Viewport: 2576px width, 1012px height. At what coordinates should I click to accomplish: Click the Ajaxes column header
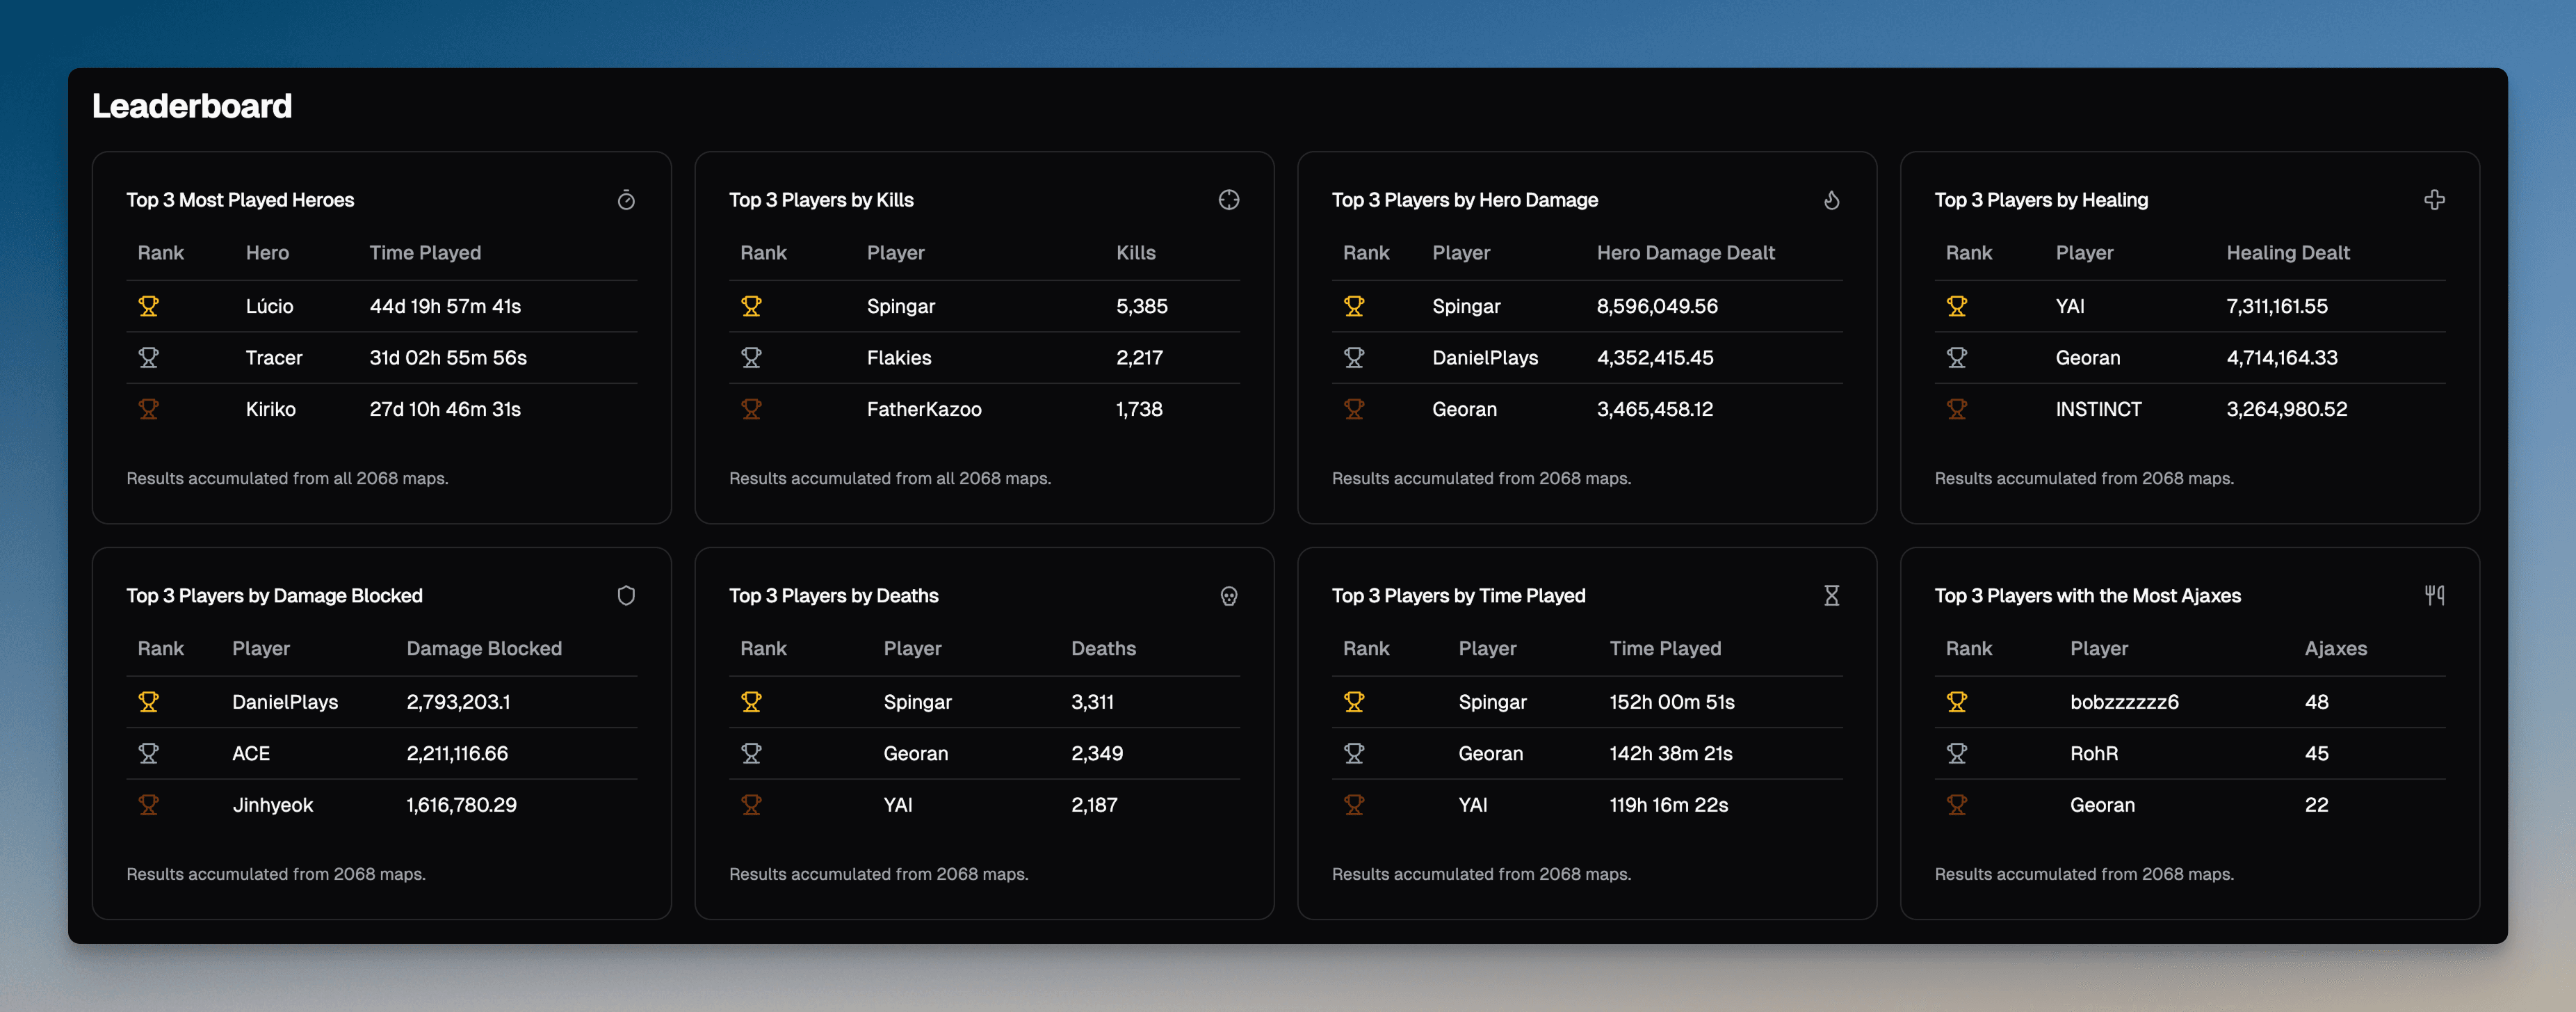pos(2335,649)
